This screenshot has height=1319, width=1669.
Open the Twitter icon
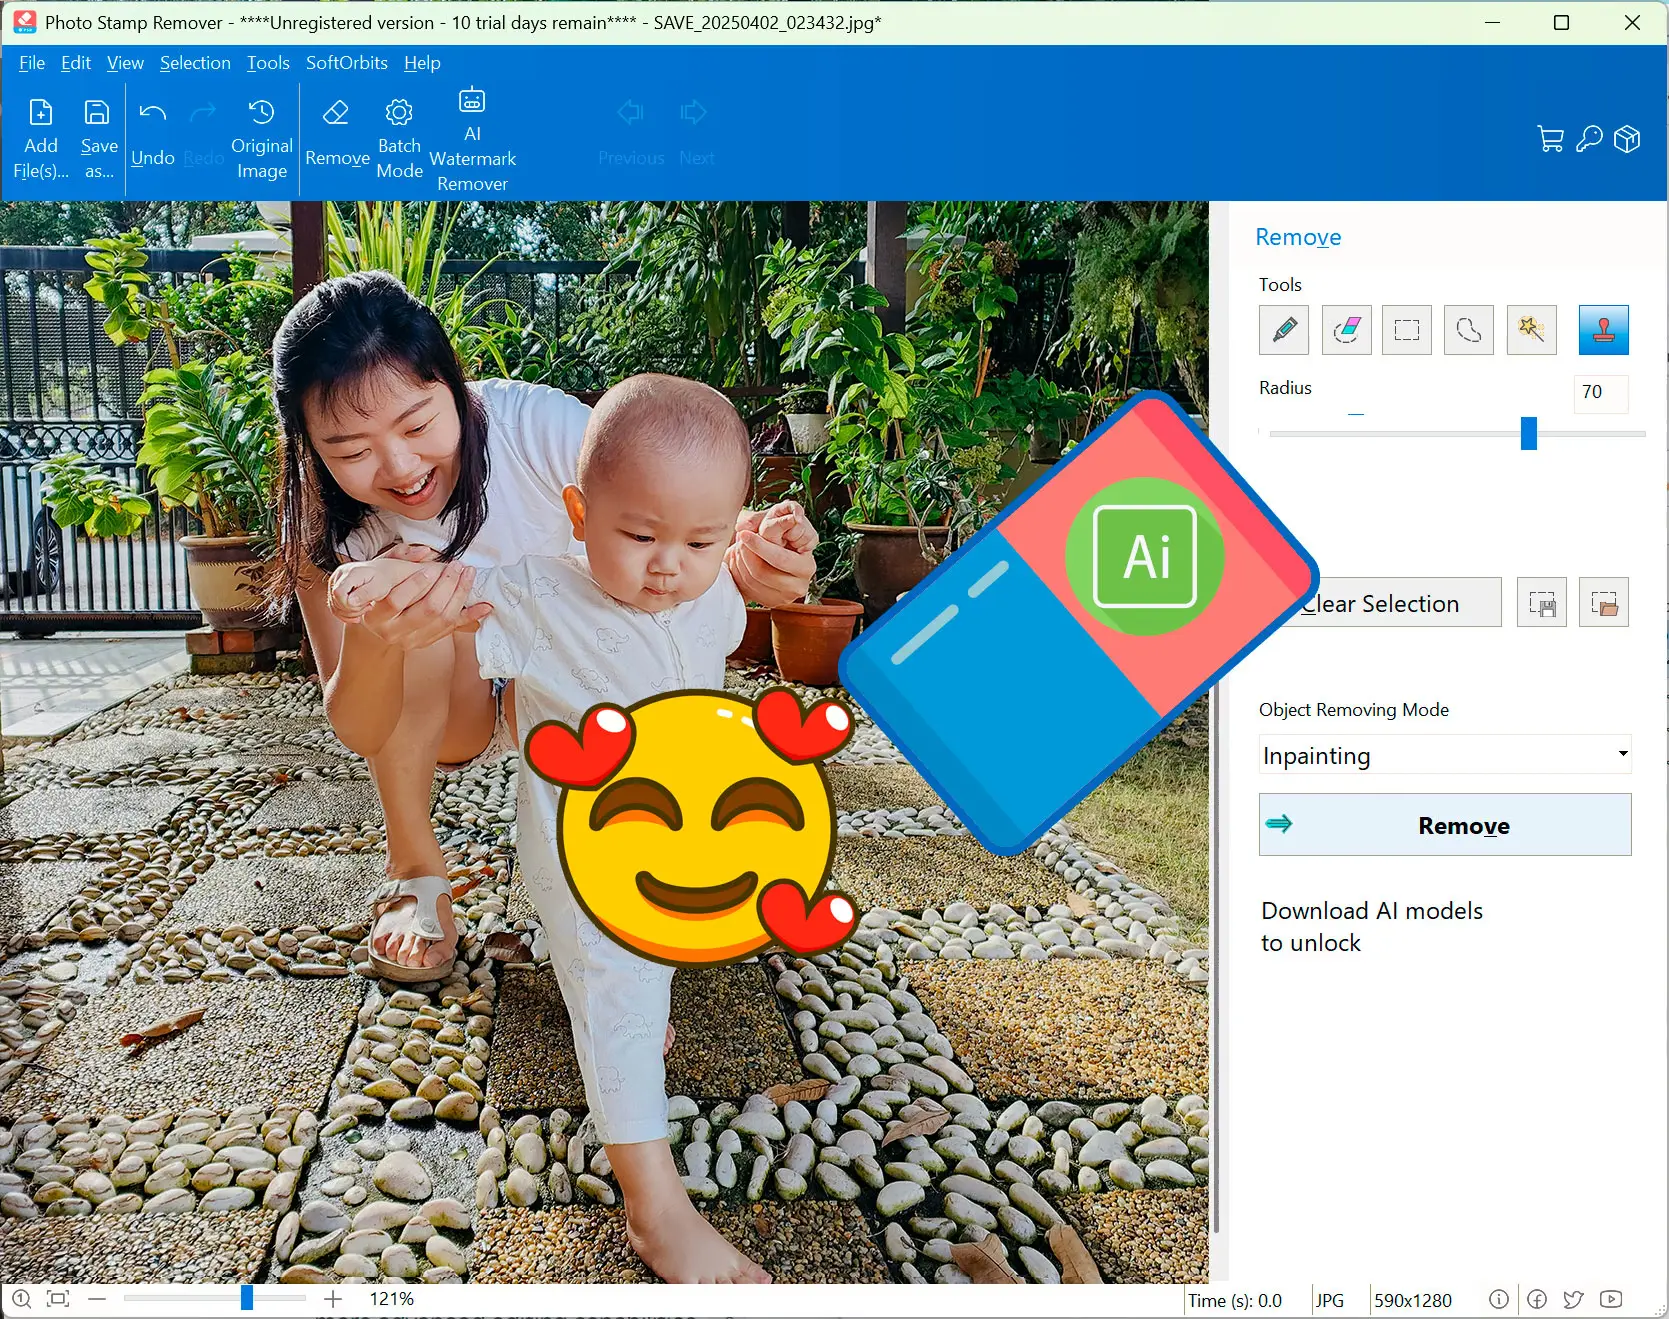coord(1573,1299)
